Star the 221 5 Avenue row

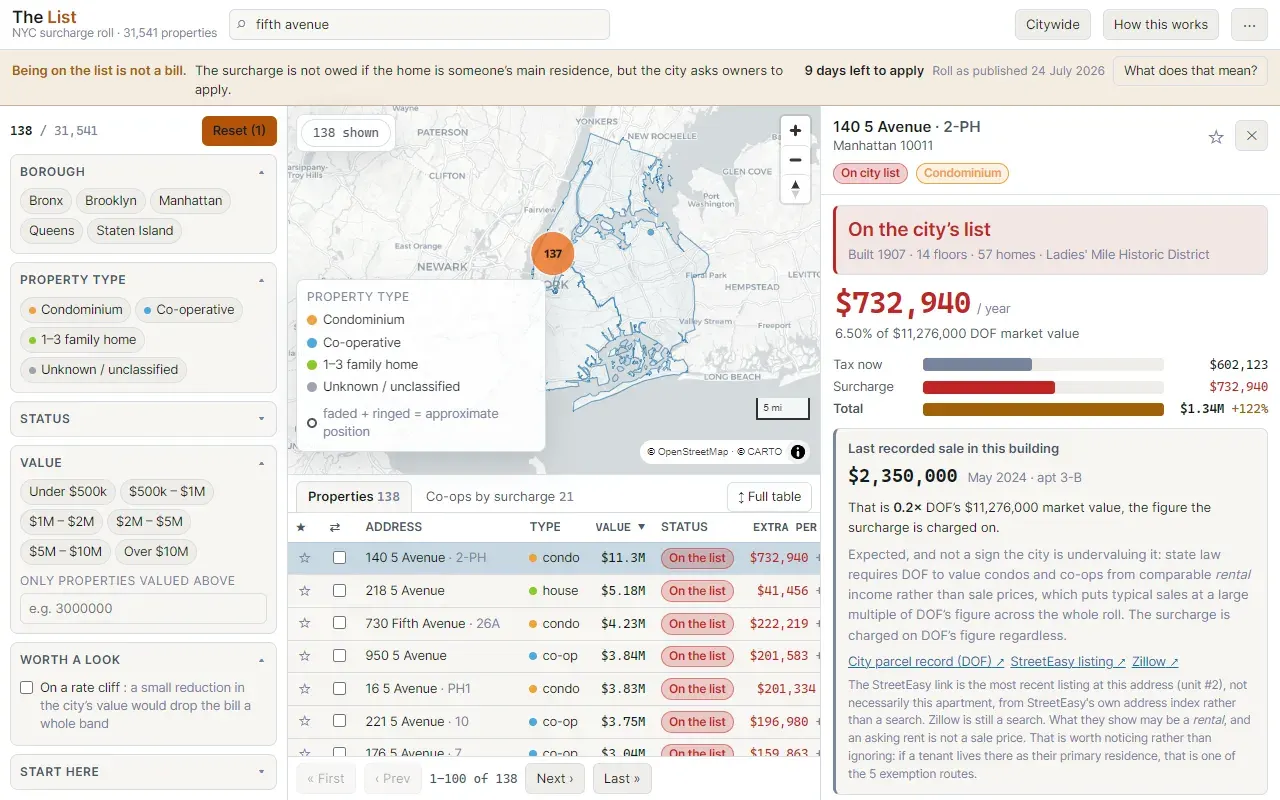point(305,722)
